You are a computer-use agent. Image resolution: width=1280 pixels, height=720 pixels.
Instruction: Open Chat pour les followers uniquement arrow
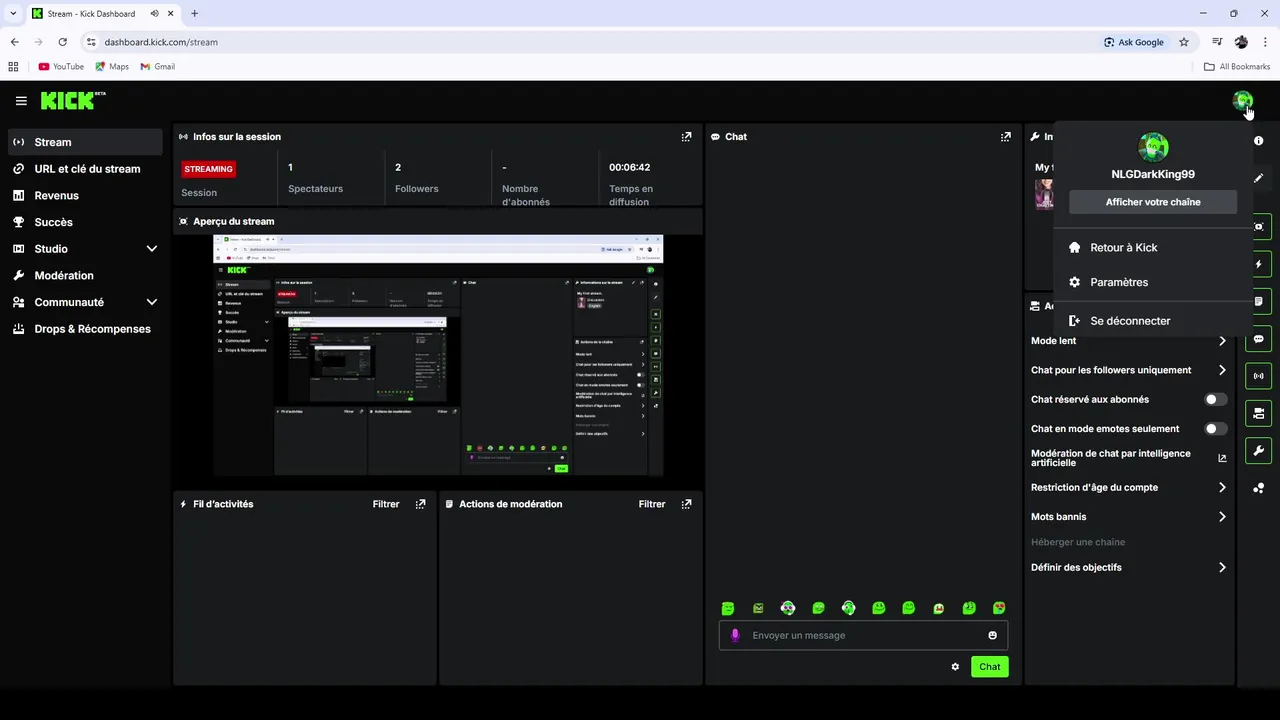tap(1222, 370)
